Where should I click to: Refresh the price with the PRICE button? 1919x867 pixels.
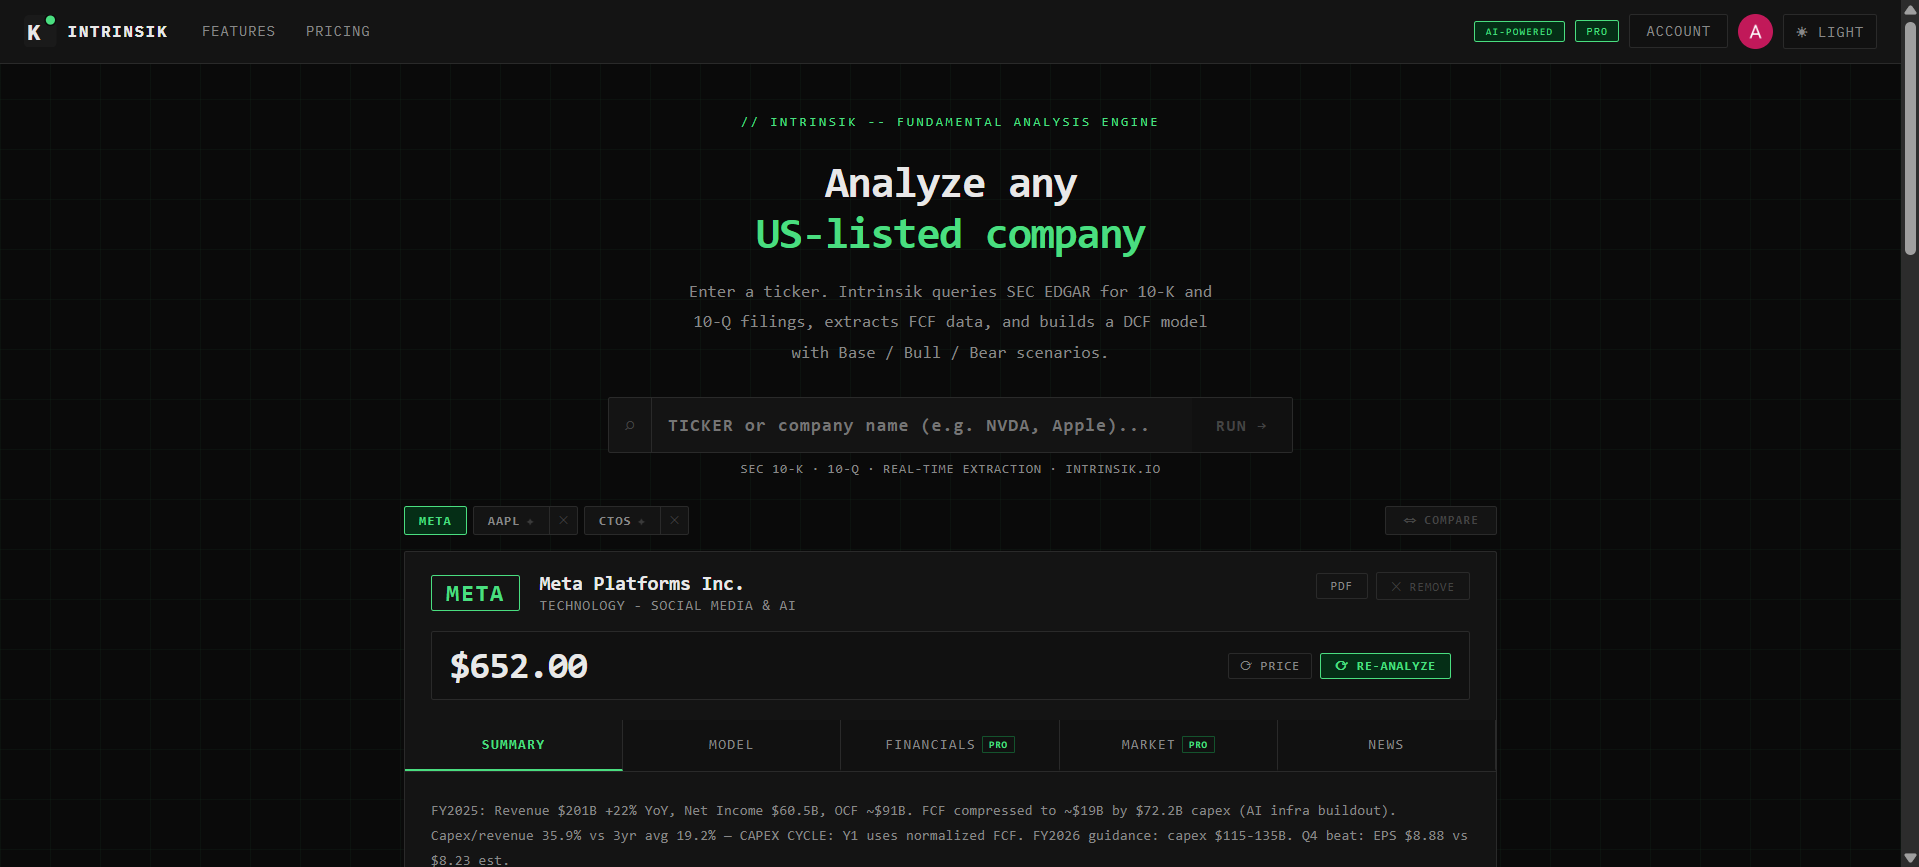pos(1269,665)
